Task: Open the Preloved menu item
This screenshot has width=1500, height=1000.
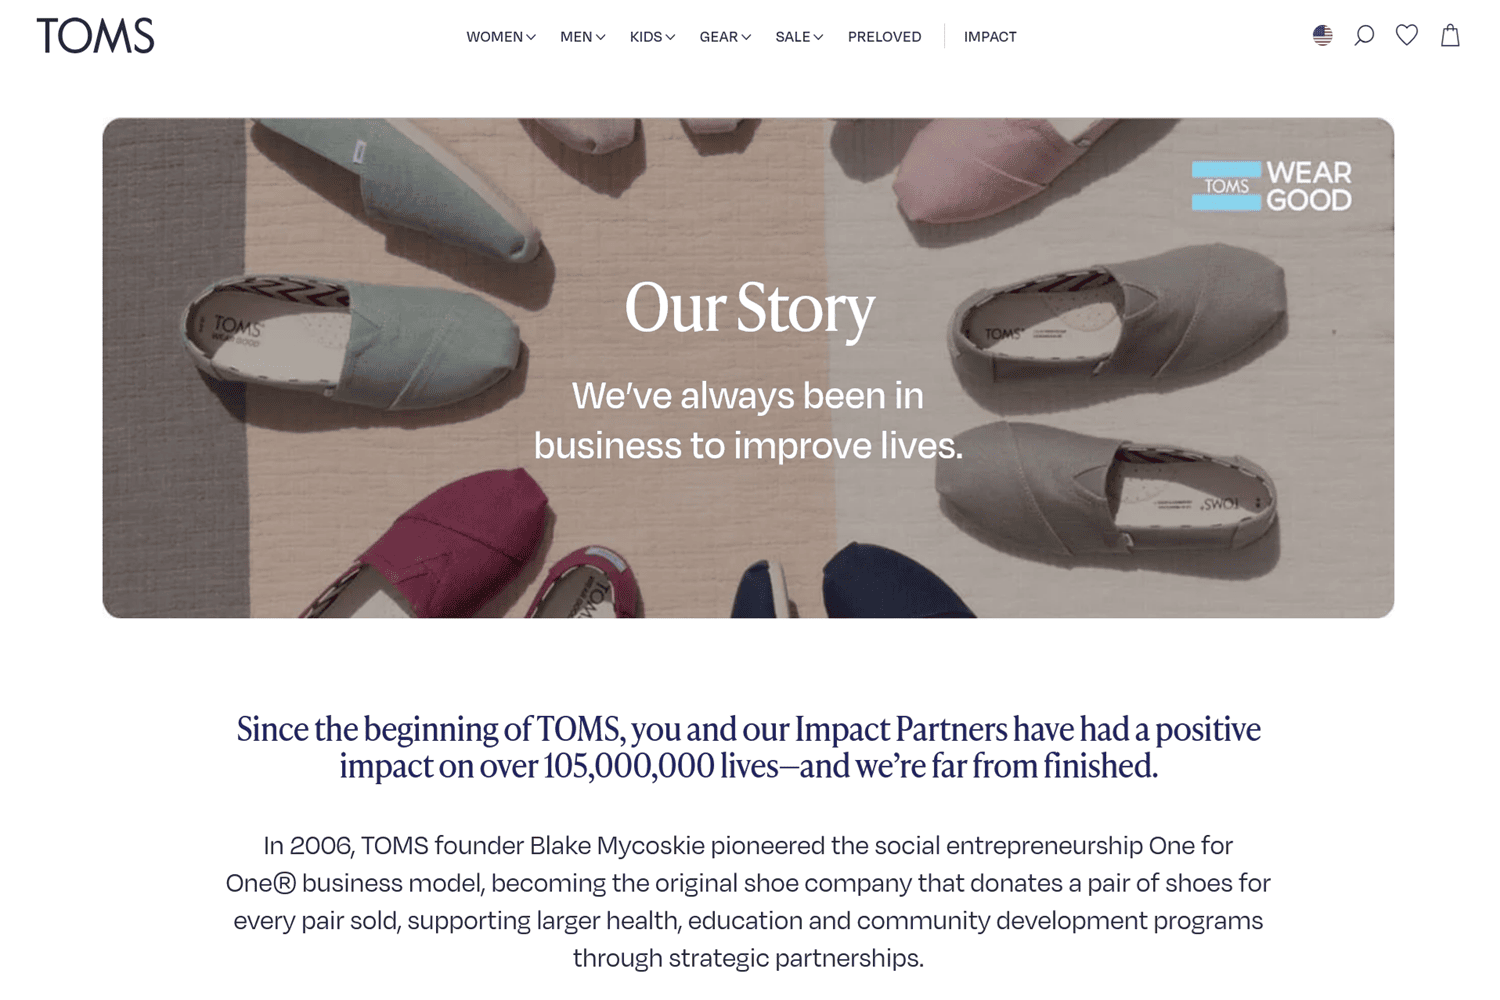Action: pyautogui.click(x=885, y=37)
